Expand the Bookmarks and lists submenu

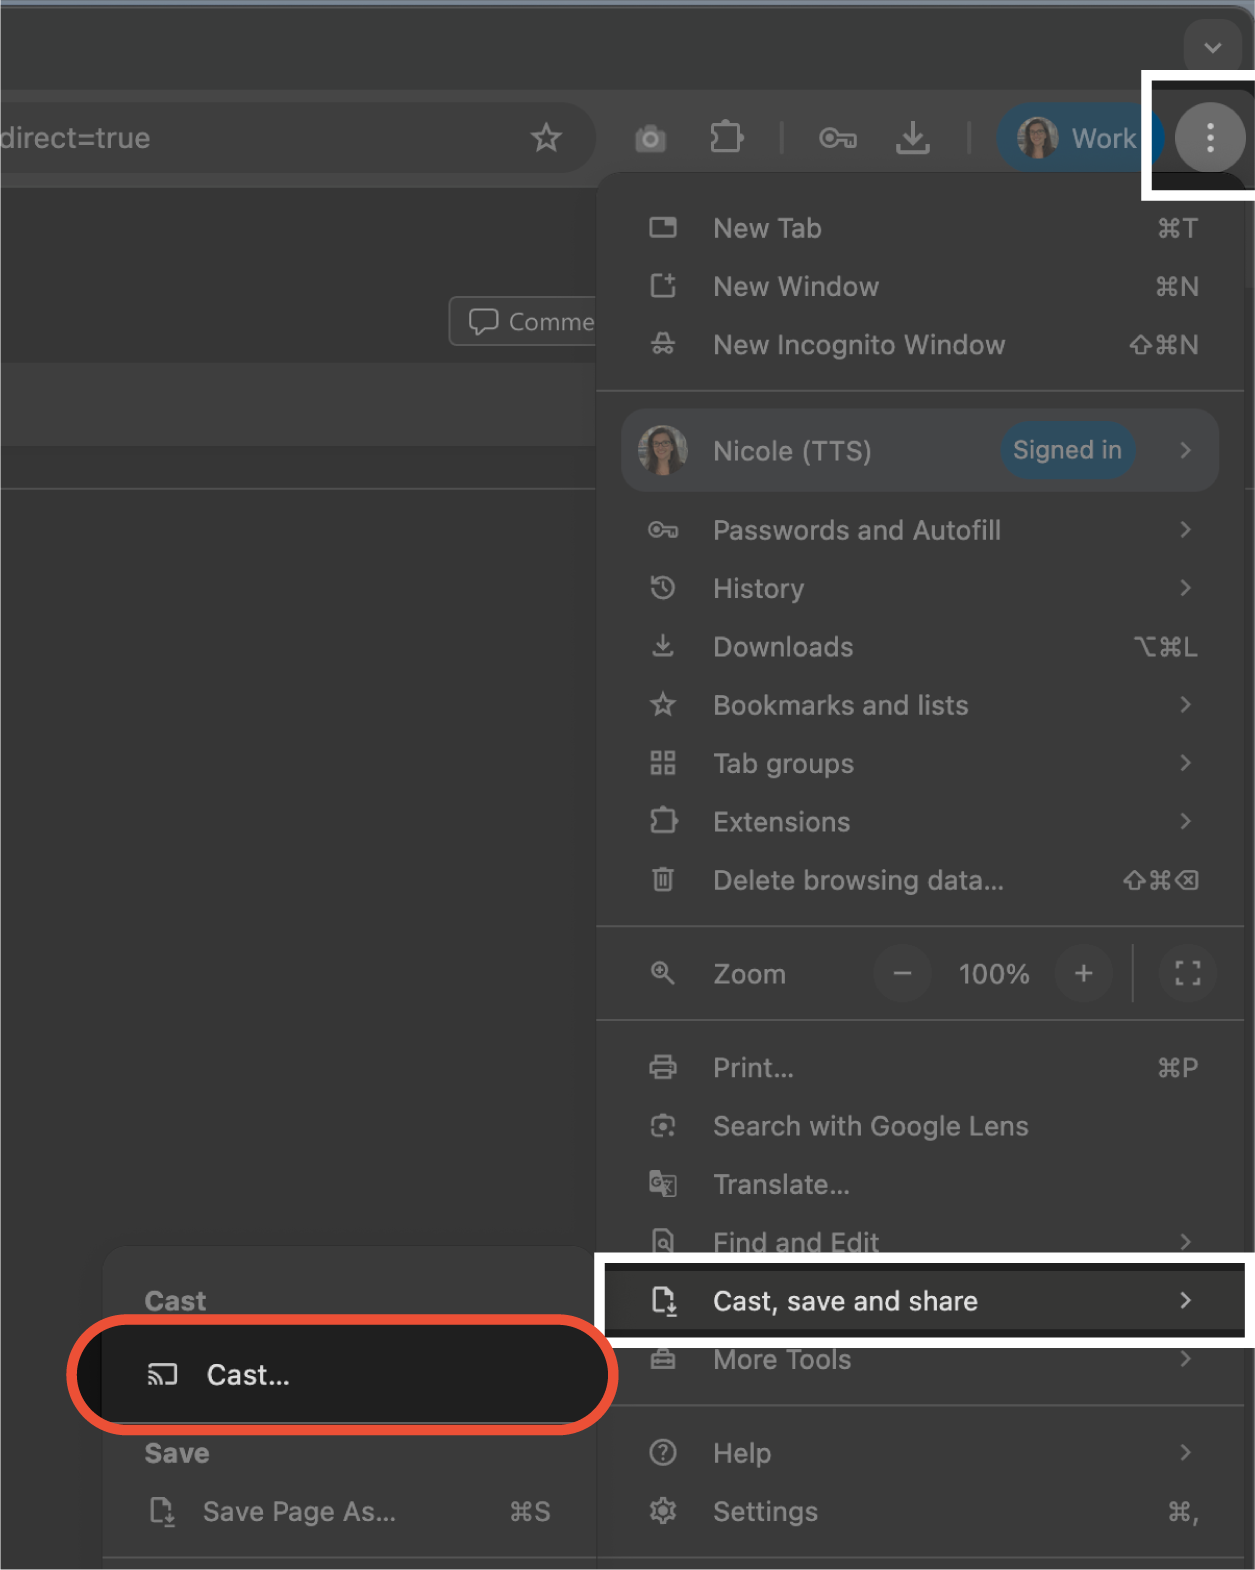pyautogui.click(x=920, y=705)
